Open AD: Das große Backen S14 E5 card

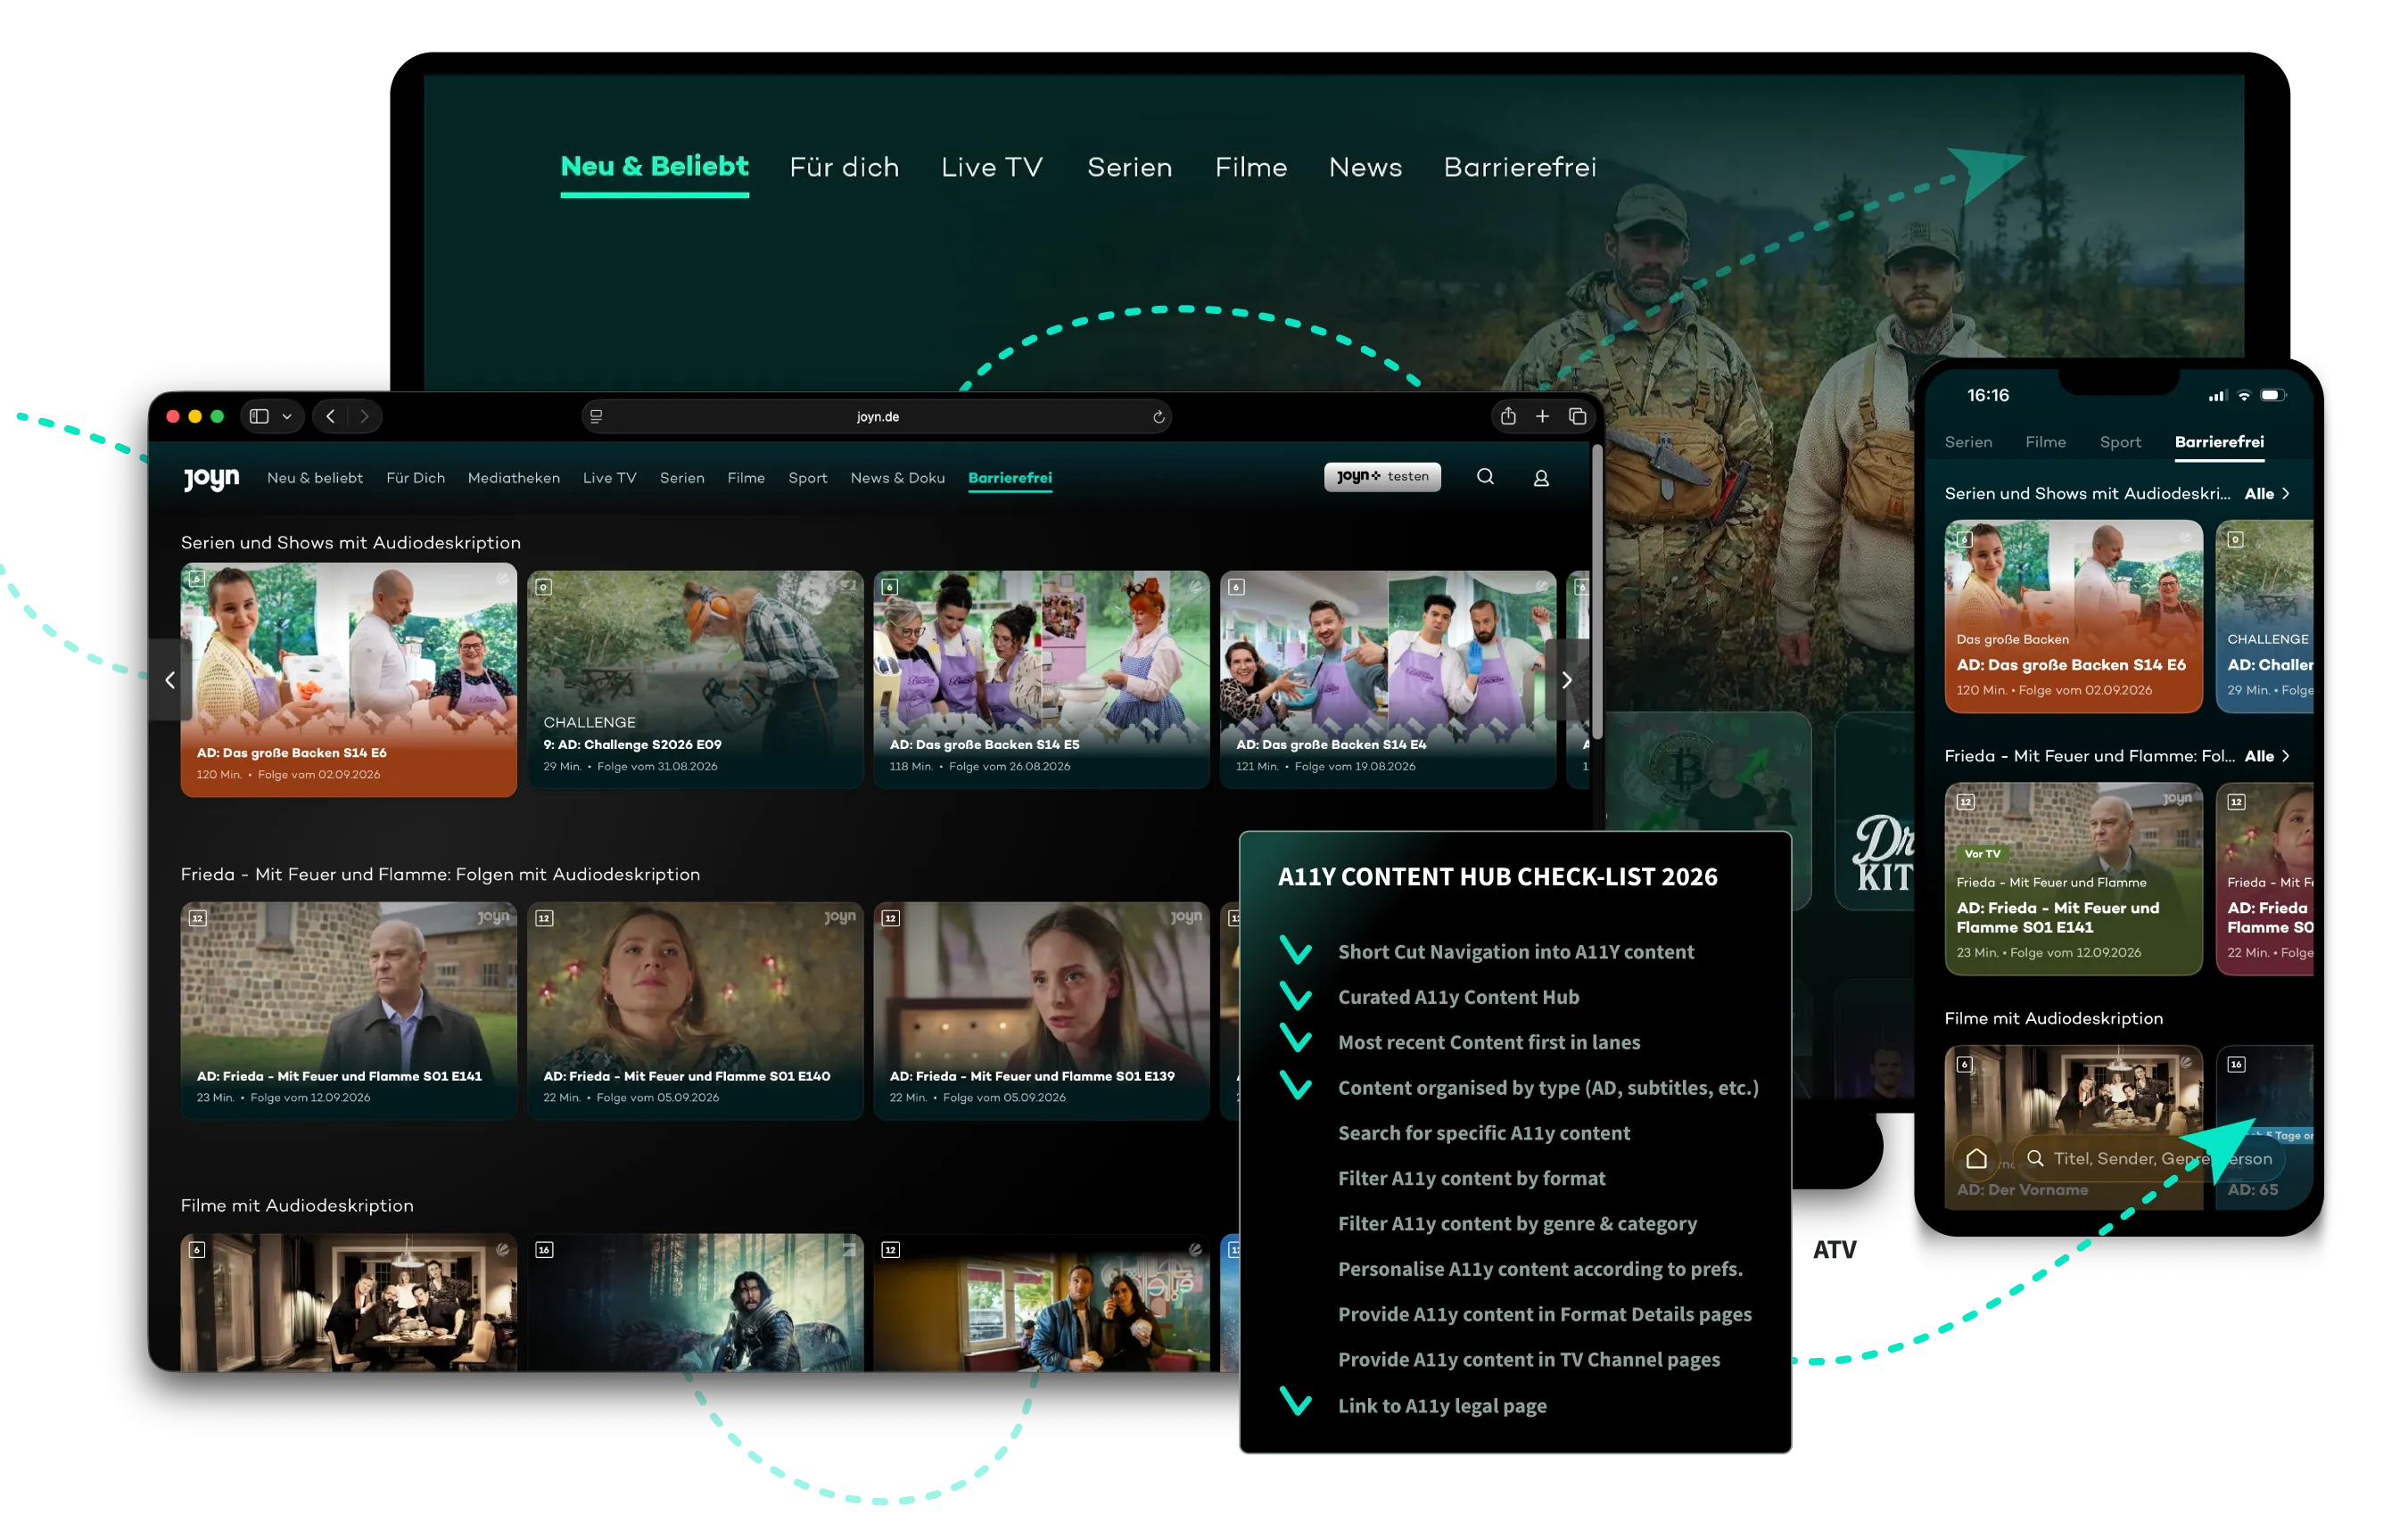[1041, 679]
